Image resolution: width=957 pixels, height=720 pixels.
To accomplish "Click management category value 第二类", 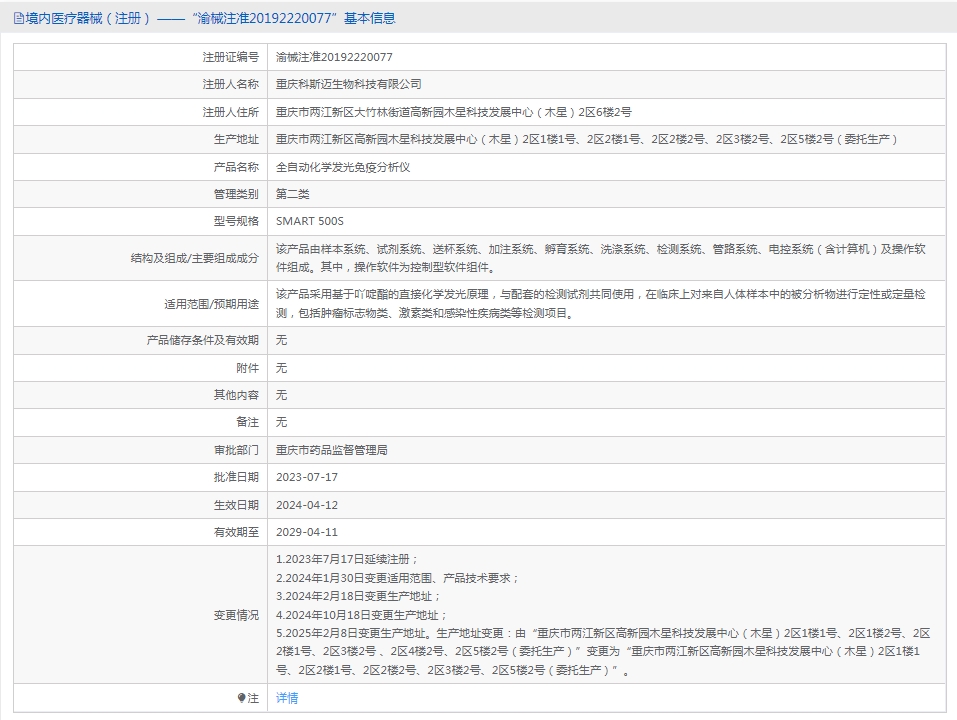I will coord(293,194).
